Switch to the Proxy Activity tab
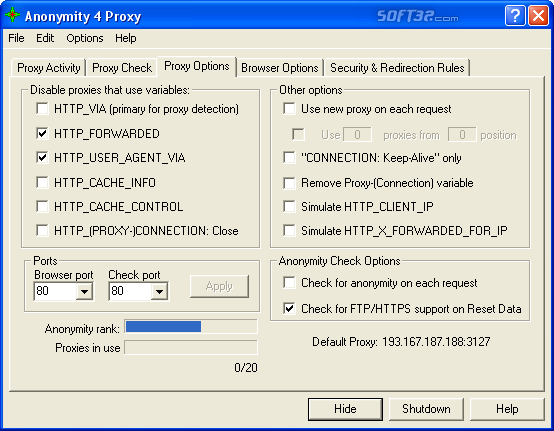554x431 pixels. (49, 67)
